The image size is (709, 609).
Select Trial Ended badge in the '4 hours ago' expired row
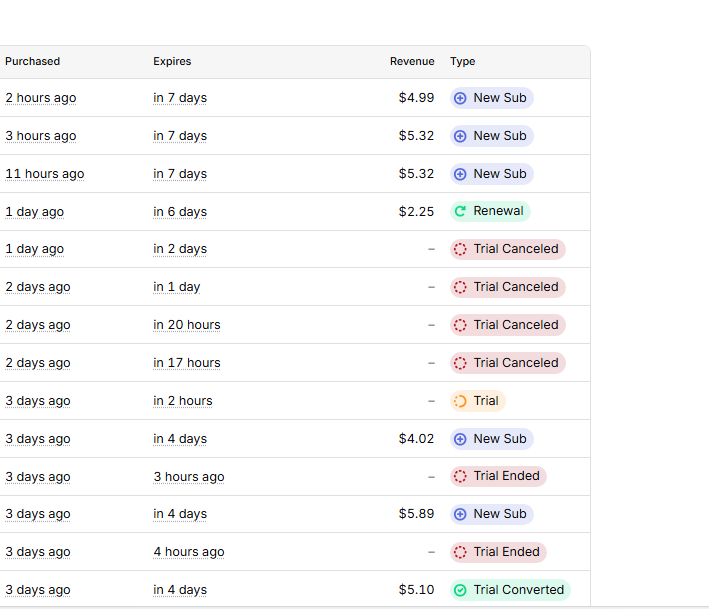tap(498, 552)
